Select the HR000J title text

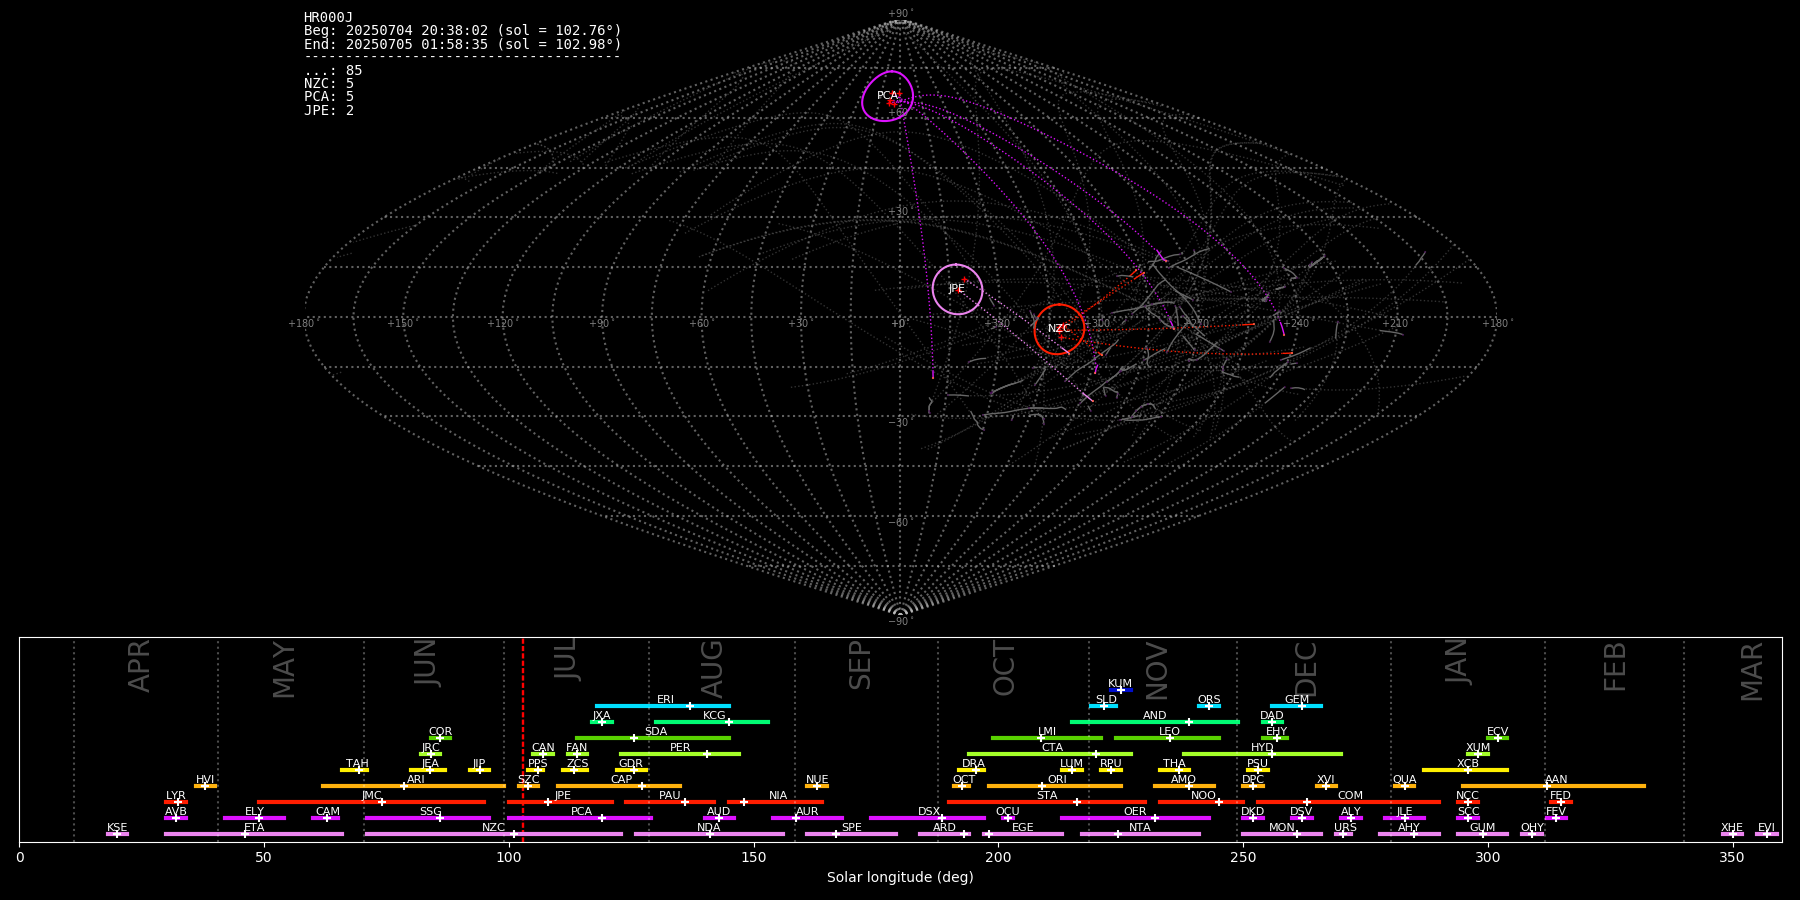(x=329, y=17)
